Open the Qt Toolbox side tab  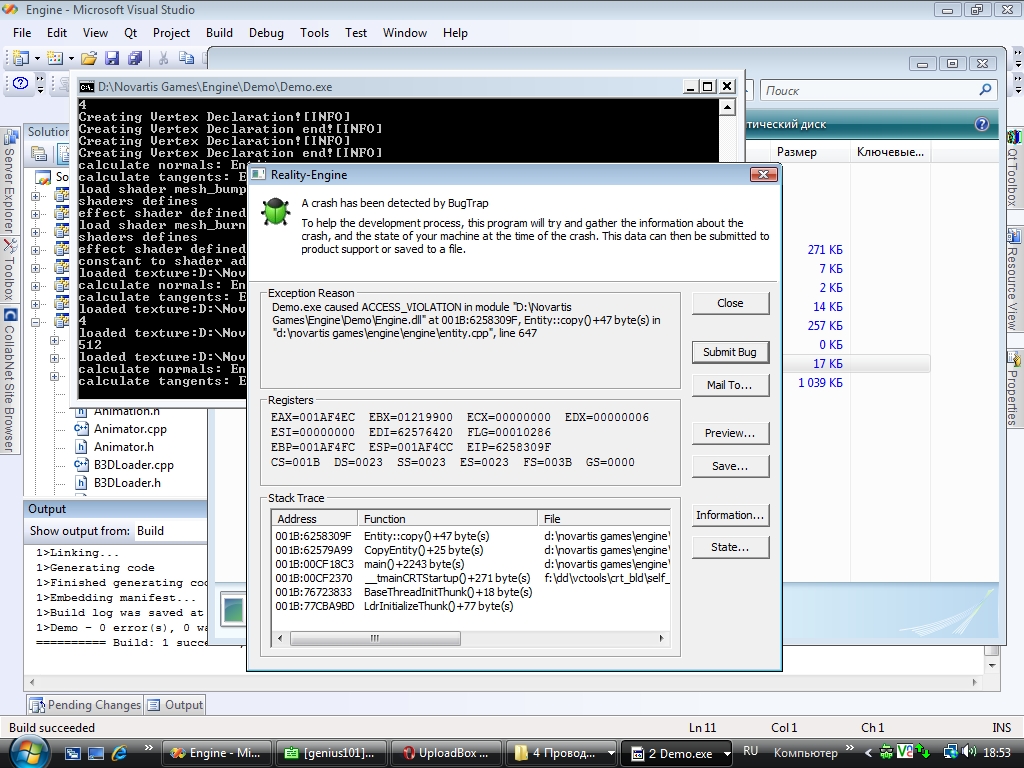1014,168
